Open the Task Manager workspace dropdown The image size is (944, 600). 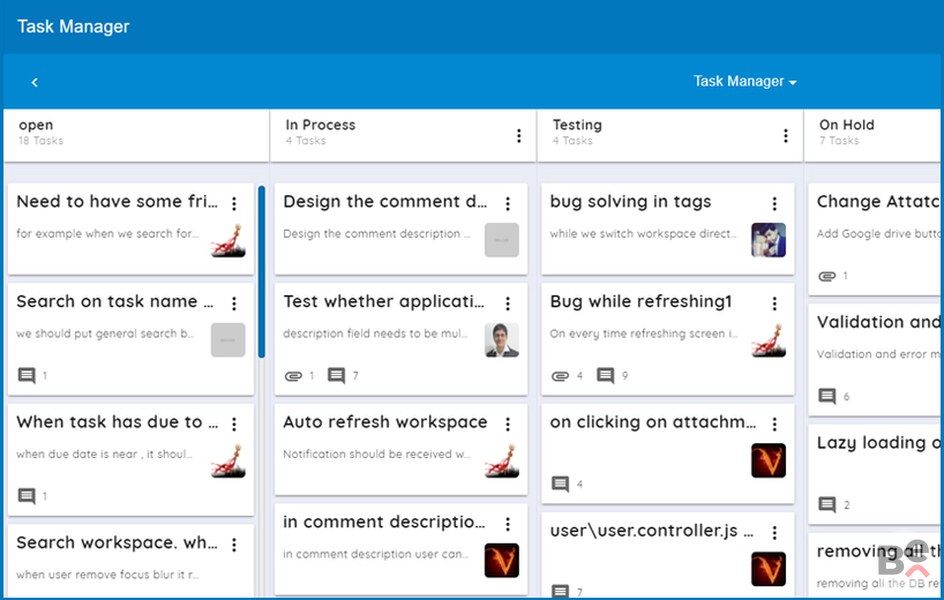745,82
